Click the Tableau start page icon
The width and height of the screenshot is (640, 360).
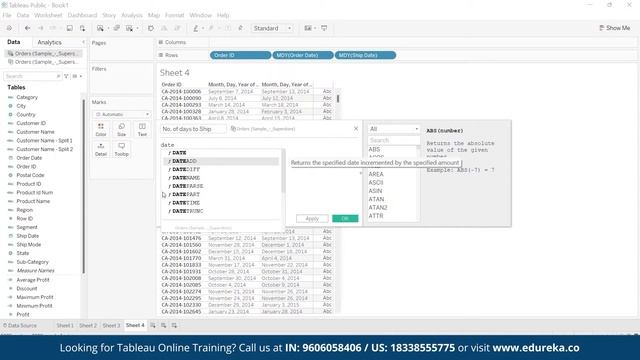[9, 28]
